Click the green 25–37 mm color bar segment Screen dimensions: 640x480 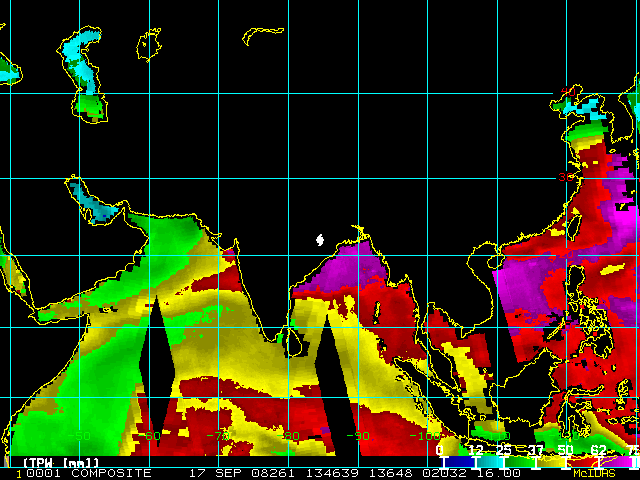pyautogui.click(x=520, y=461)
